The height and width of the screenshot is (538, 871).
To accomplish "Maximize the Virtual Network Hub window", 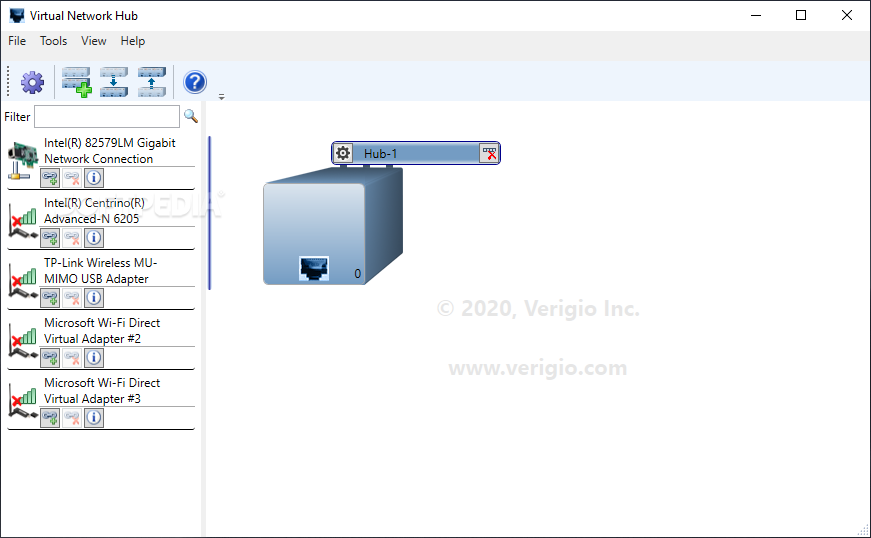I will (801, 16).
